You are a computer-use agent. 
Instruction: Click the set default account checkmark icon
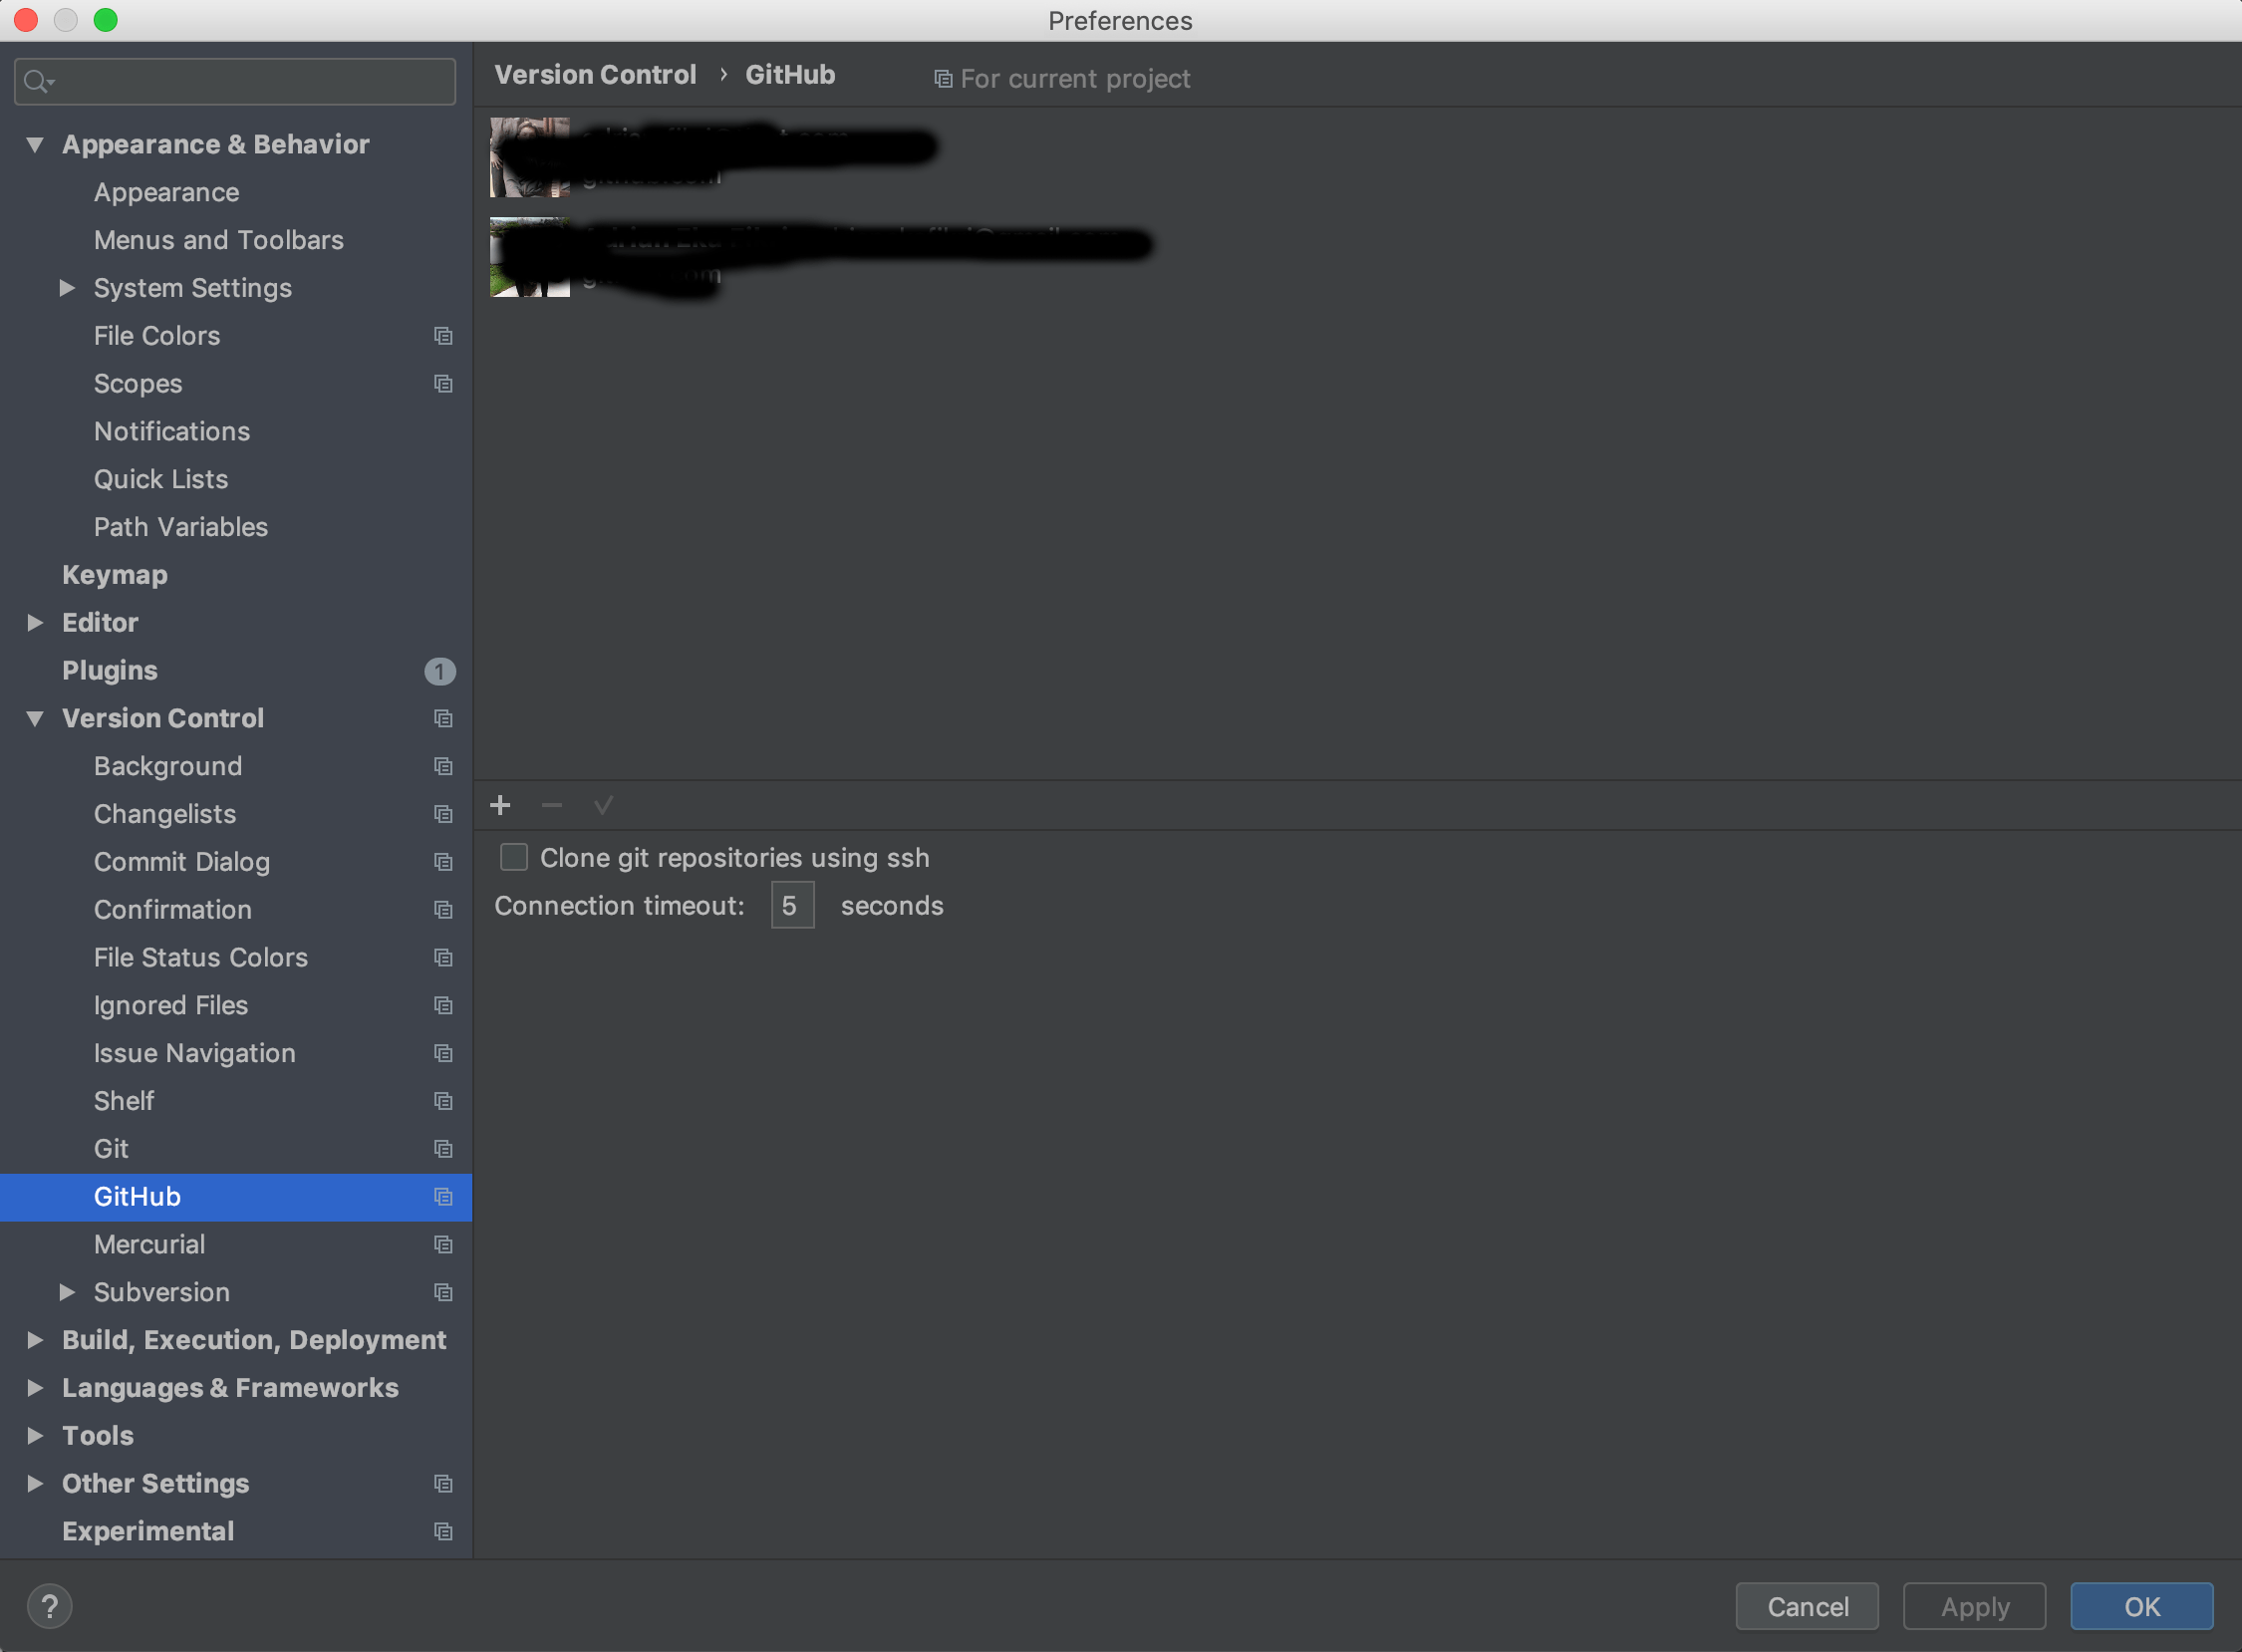pyautogui.click(x=603, y=805)
